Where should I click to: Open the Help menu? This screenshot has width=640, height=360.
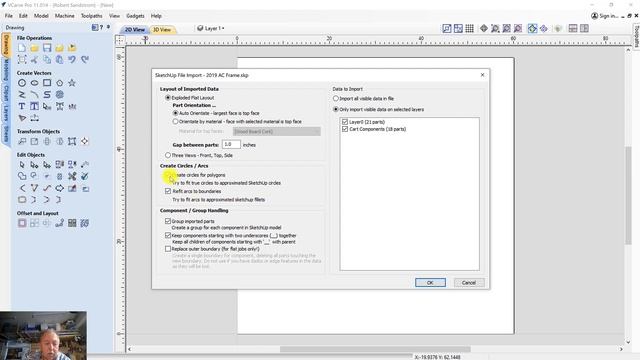[156, 16]
